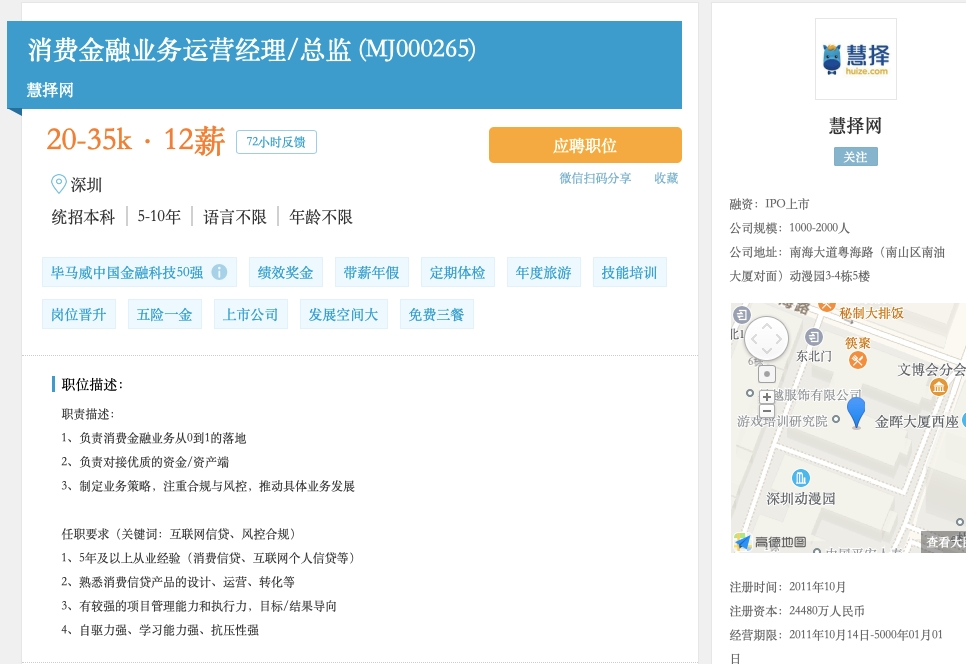This screenshot has height=664, width=966.
Task: Click the 慧择 huize.com company logo
Action: point(855,59)
